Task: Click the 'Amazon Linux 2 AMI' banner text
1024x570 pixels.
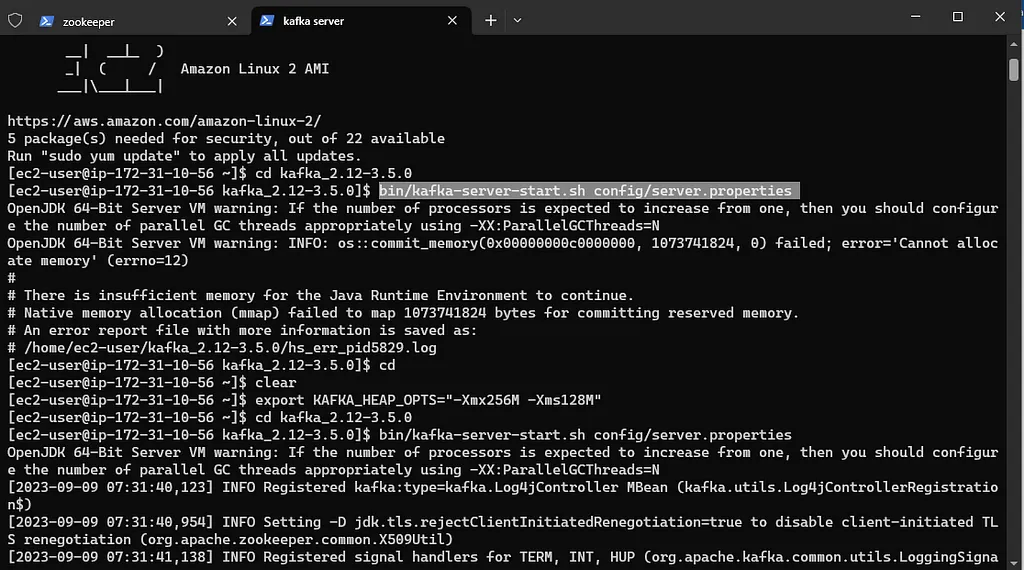Action: (255, 69)
